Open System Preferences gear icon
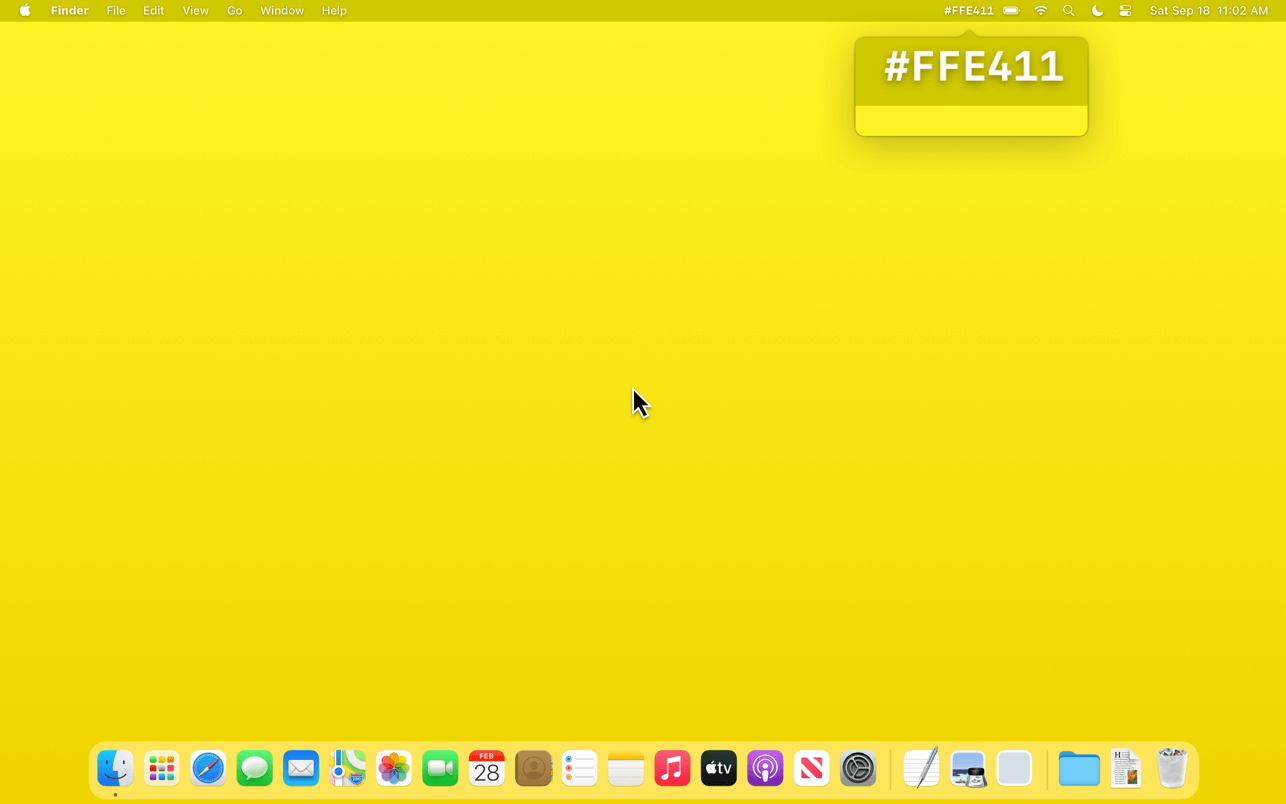 point(858,768)
